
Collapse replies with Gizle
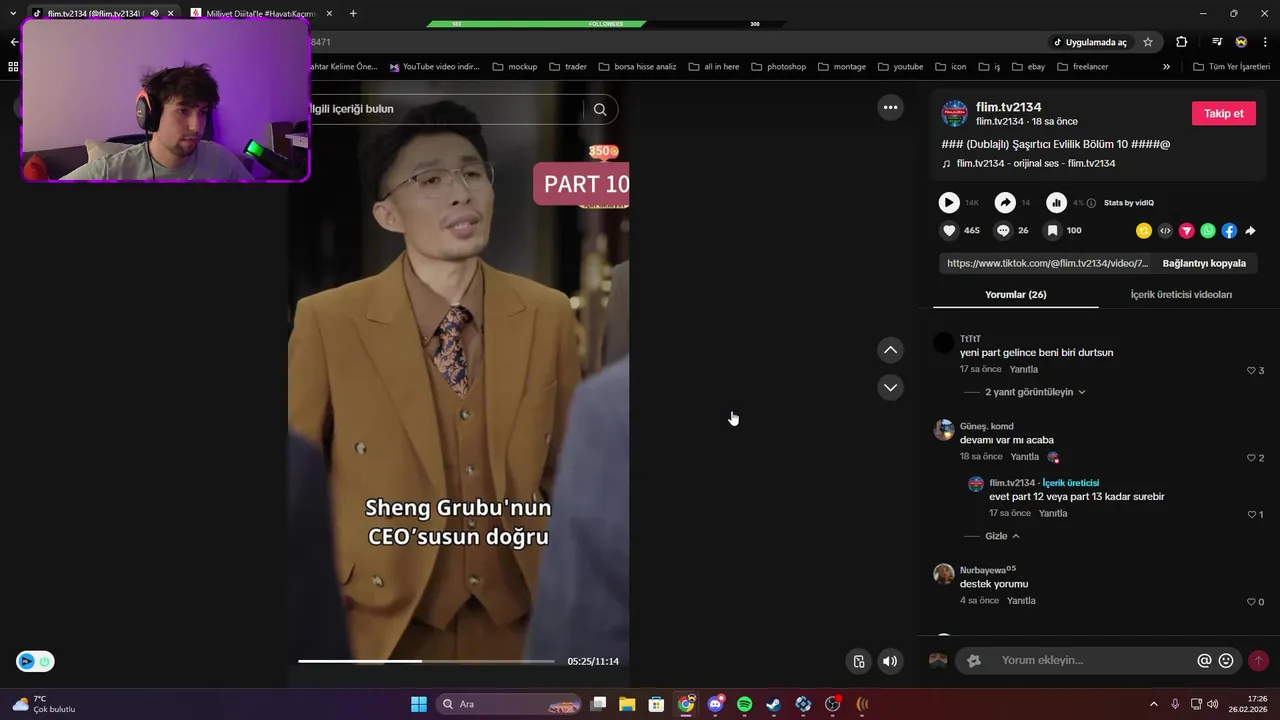tap(1002, 536)
